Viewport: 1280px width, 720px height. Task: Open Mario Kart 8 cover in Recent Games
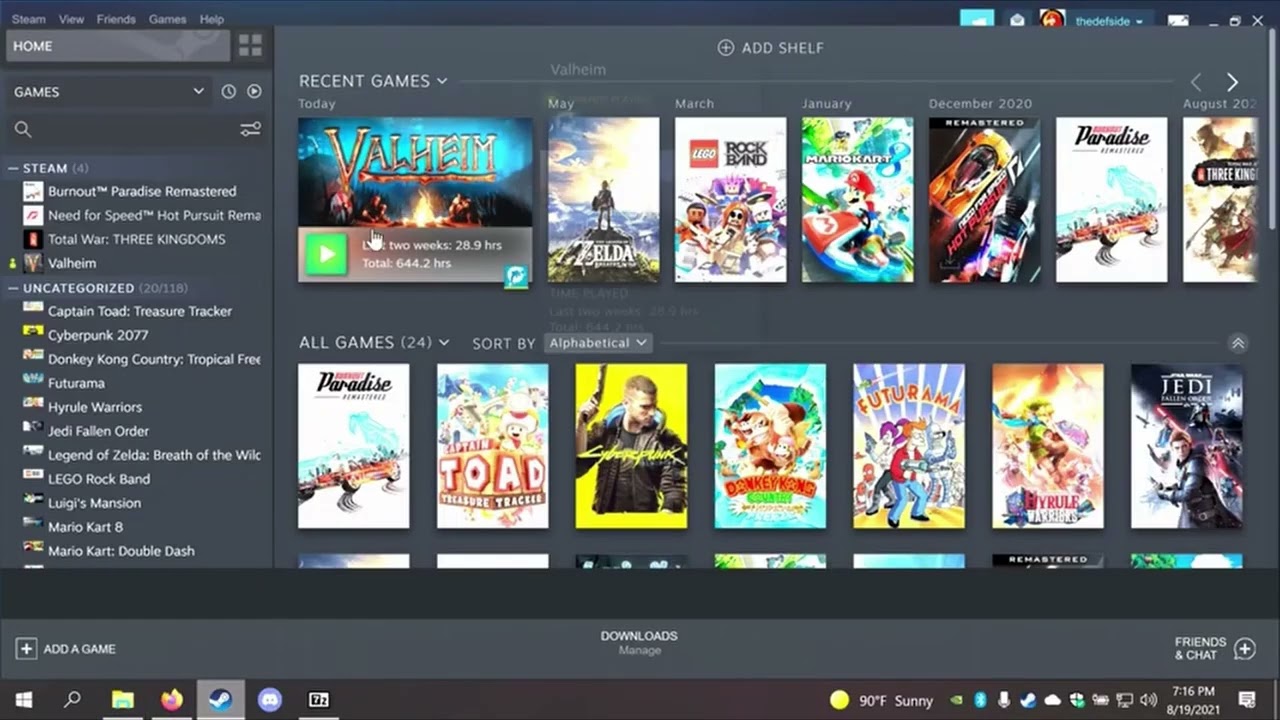pos(857,200)
